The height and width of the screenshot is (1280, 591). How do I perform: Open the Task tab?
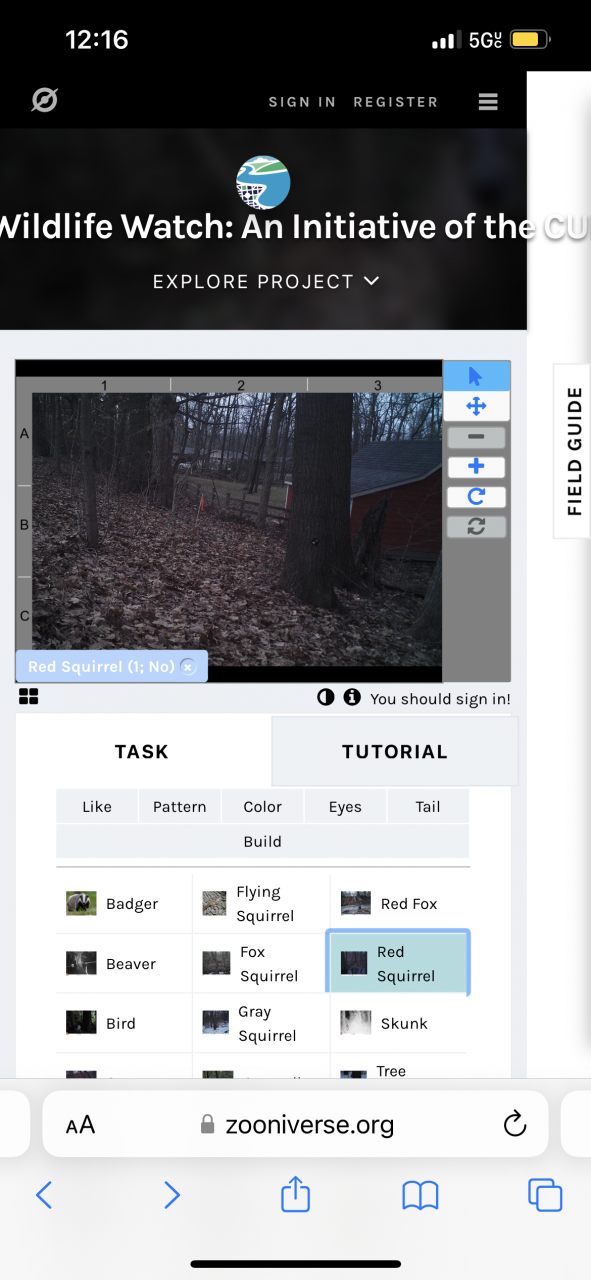142,752
